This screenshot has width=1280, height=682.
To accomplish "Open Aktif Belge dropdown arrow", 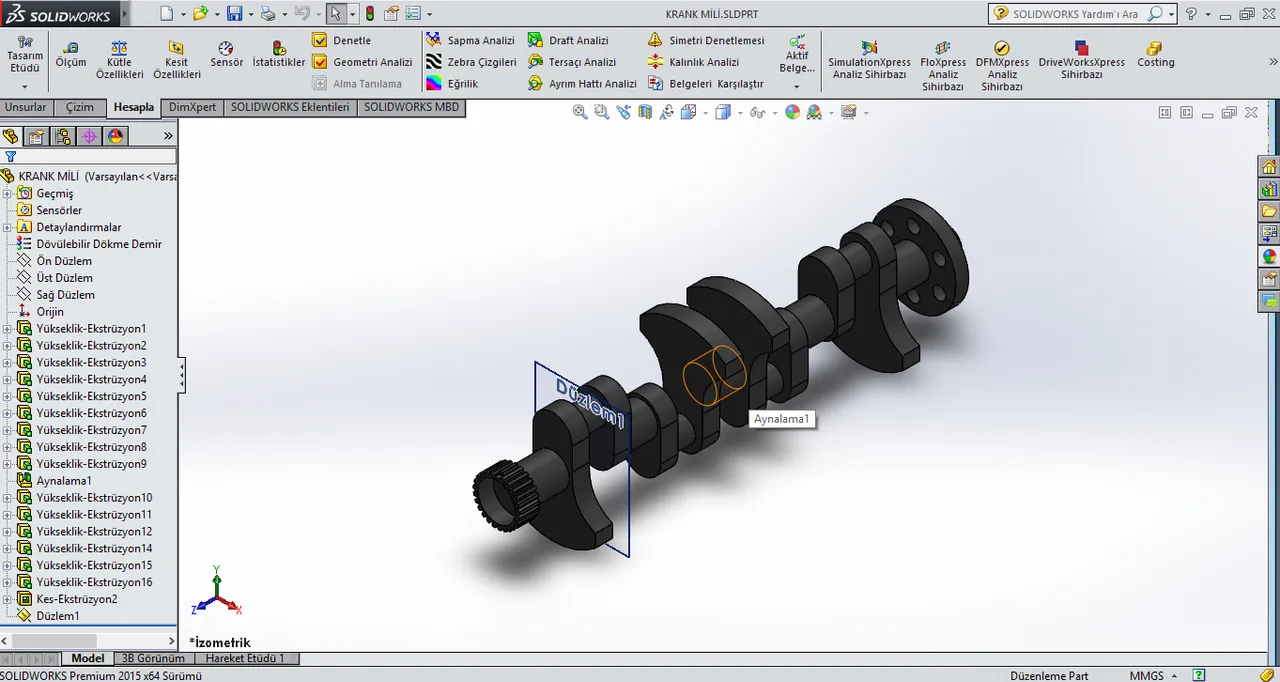I will [797, 86].
